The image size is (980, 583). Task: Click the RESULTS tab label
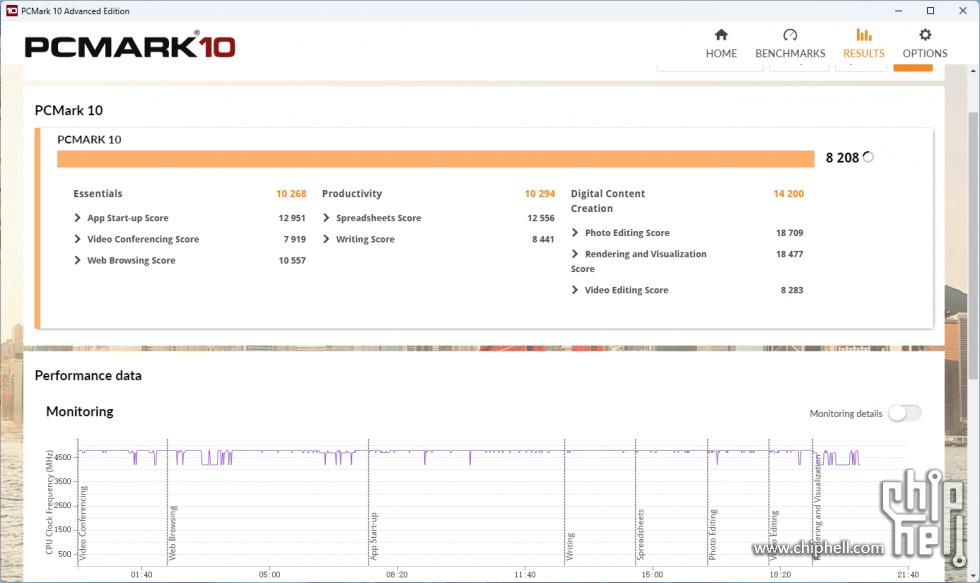(864, 53)
